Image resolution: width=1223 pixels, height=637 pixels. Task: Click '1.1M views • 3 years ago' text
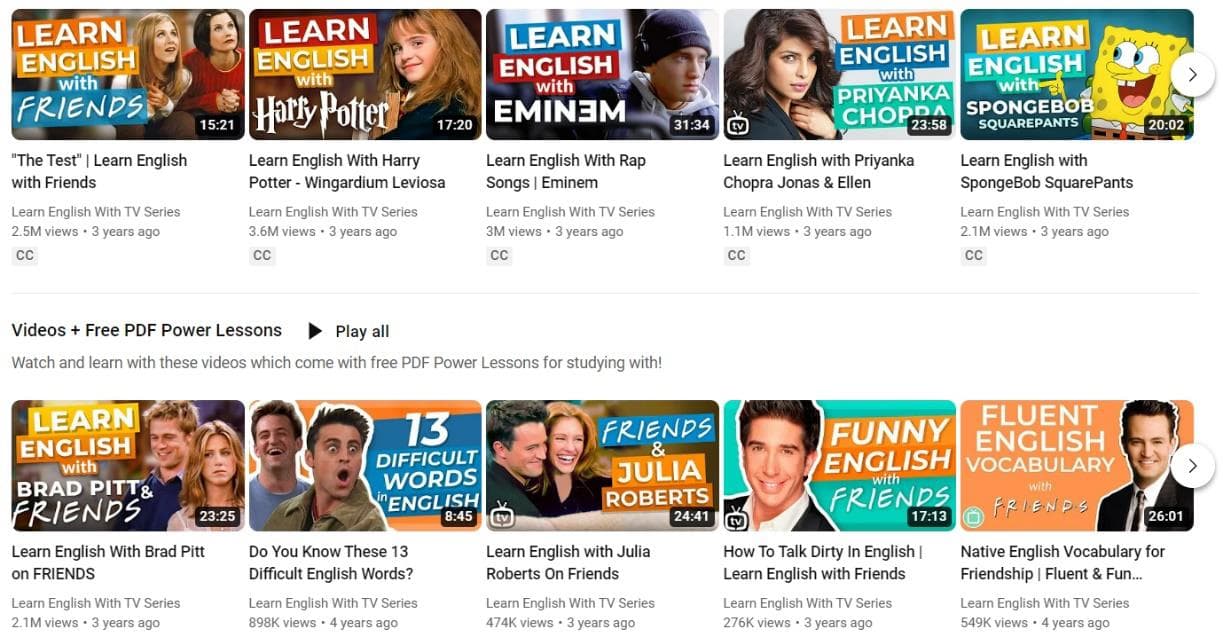click(797, 232)
